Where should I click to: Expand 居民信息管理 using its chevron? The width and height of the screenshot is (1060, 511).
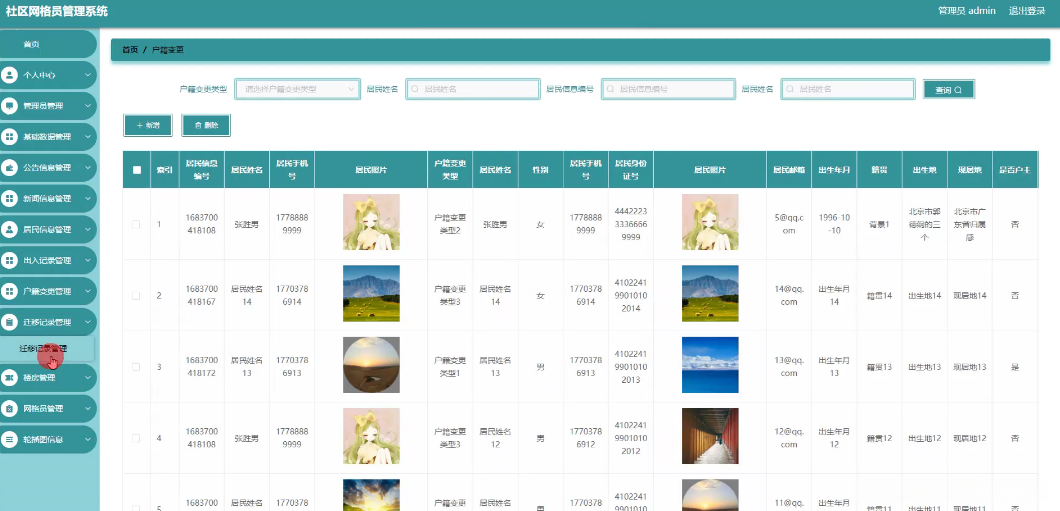(x=88, y=229)
